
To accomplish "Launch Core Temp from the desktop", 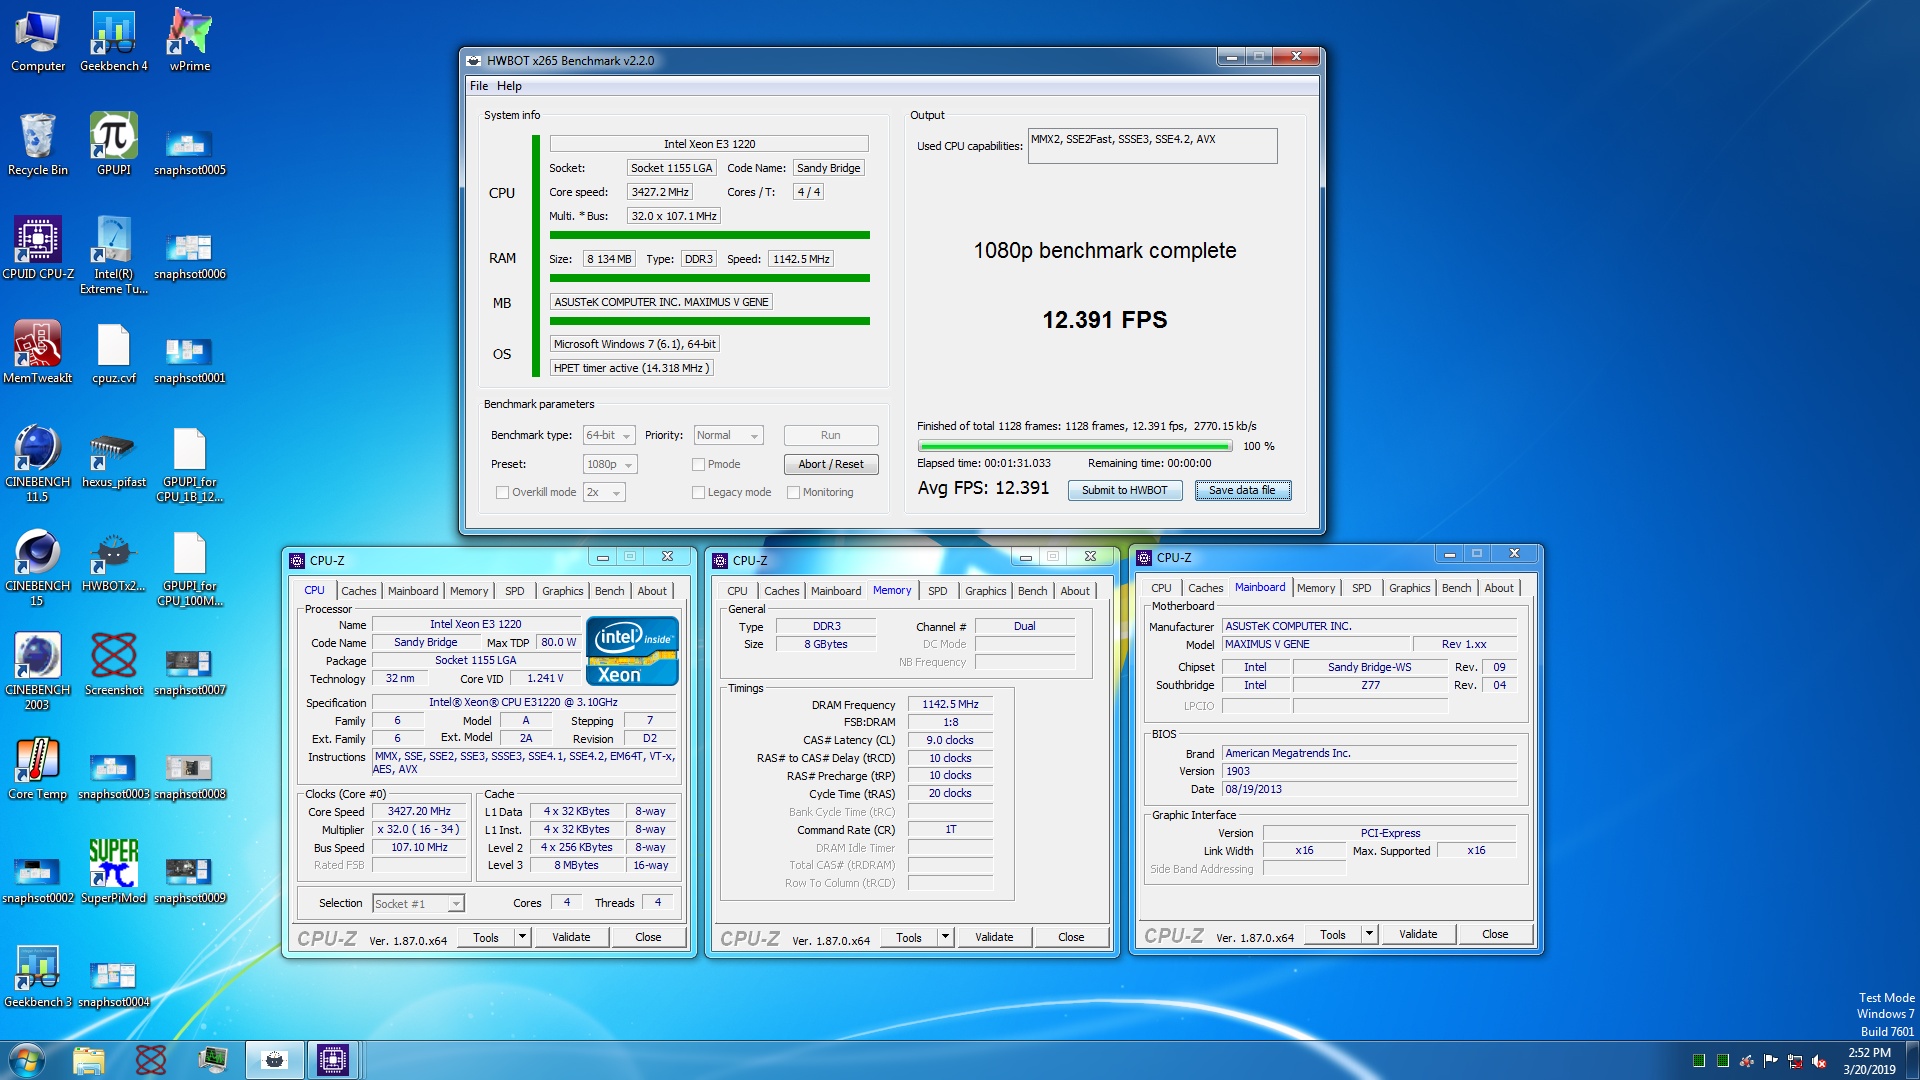I will click(38, 769).
